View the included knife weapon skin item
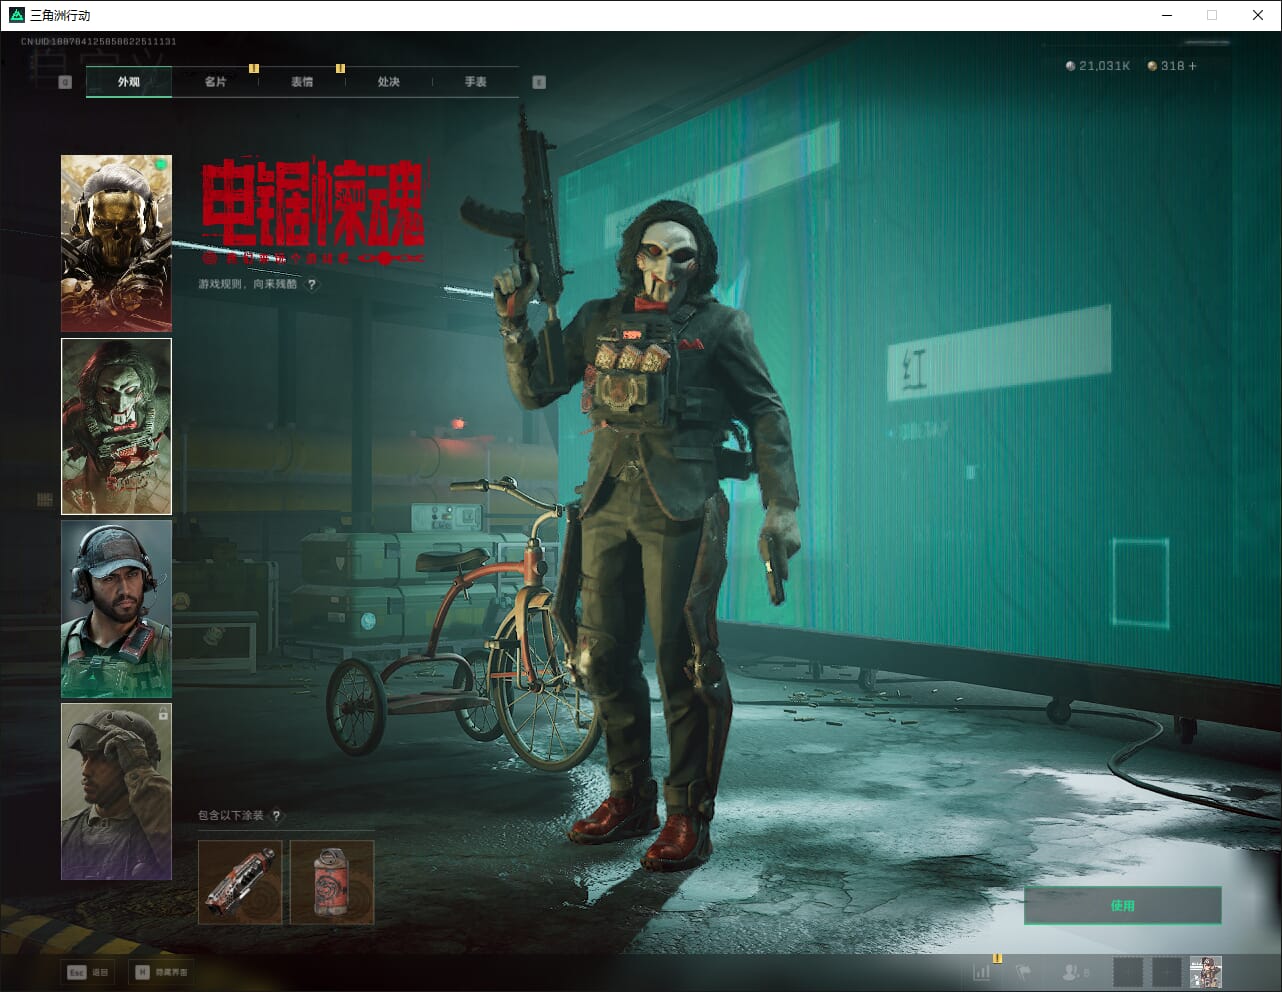Viewport: 1282px width, 992px height. tap(240, 882)
